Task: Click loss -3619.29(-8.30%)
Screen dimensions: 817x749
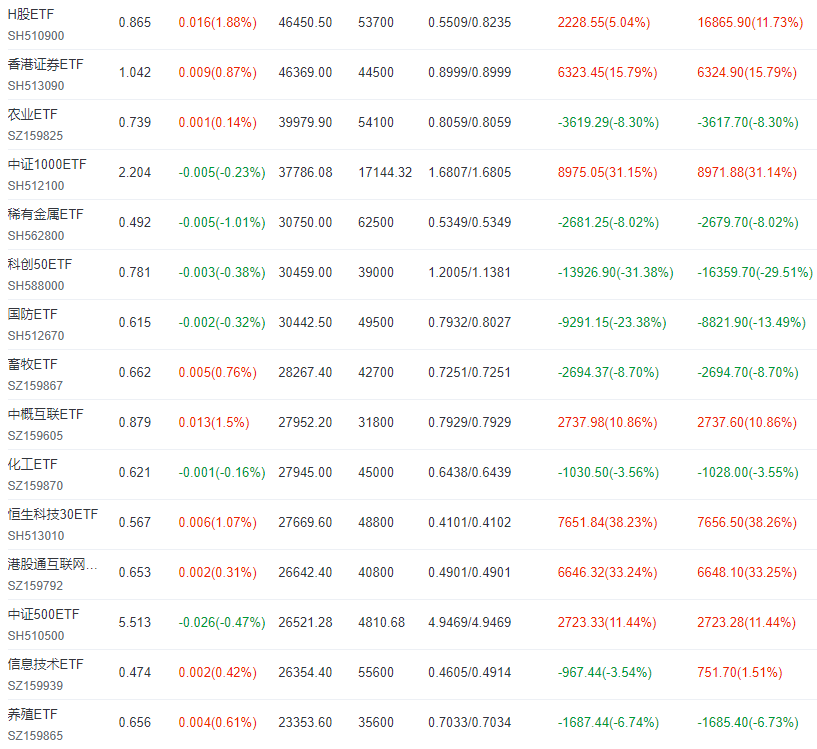Action: pos(609,123)
